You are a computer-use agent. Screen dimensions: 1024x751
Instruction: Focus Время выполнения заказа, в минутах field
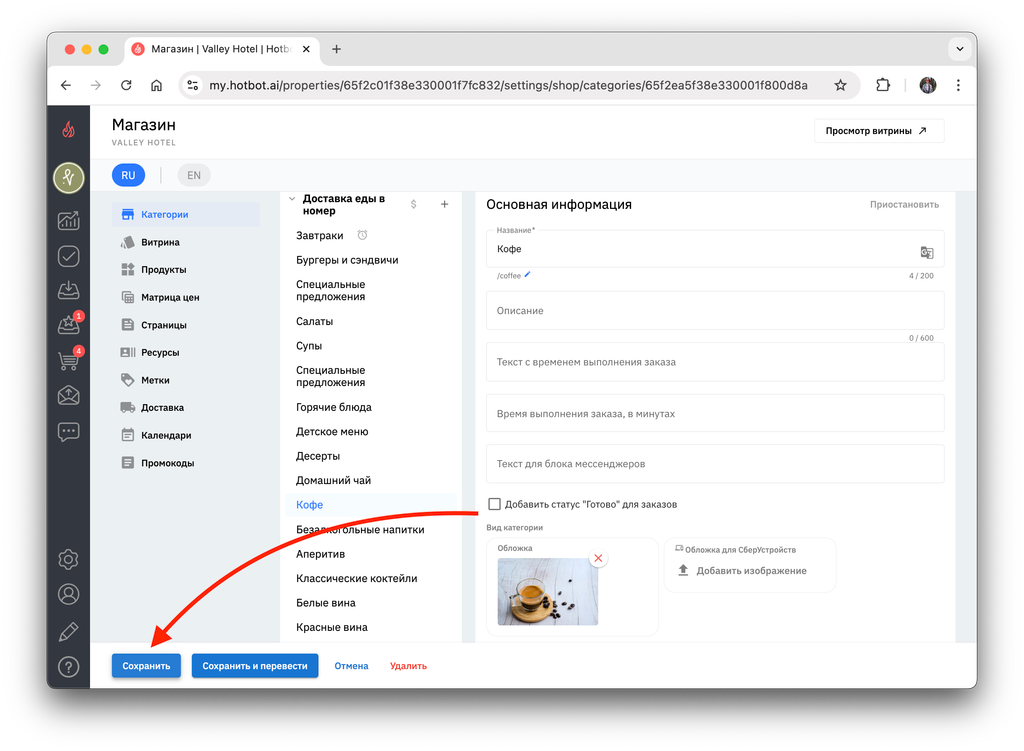715,413
